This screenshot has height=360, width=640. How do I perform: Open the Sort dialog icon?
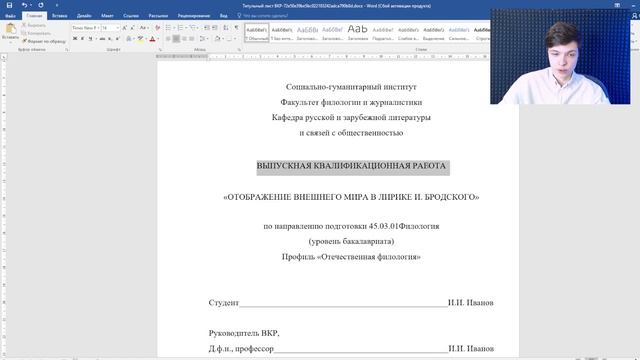(226, 28)
